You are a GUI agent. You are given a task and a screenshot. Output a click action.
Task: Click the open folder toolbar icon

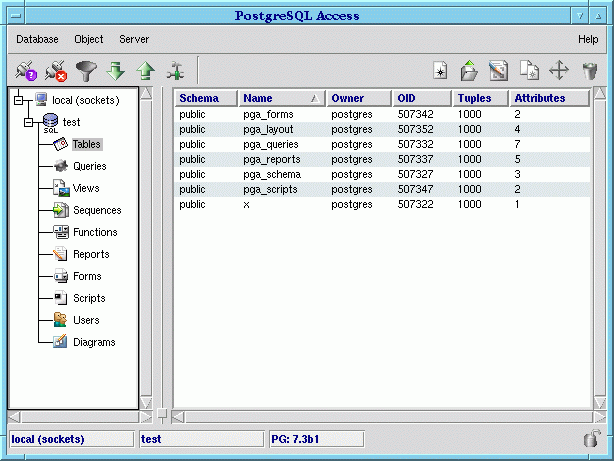[x=469, y=71]
